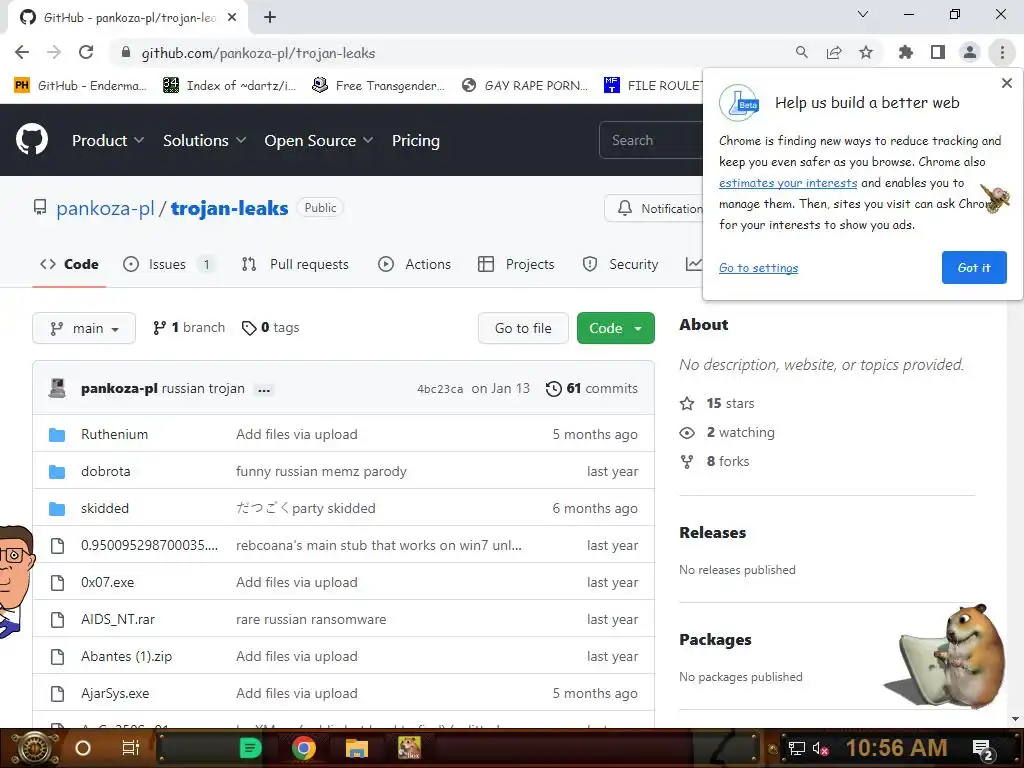
Task: Open dobrota folder
Action: (x=106, y=472)
